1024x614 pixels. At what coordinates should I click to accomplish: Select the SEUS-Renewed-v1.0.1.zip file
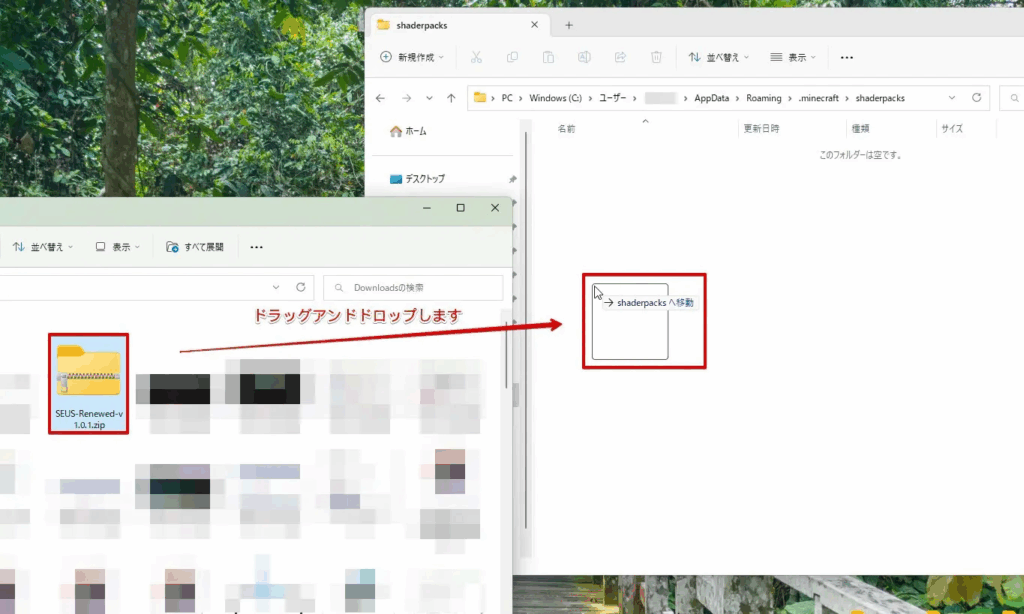pos(89,383)
